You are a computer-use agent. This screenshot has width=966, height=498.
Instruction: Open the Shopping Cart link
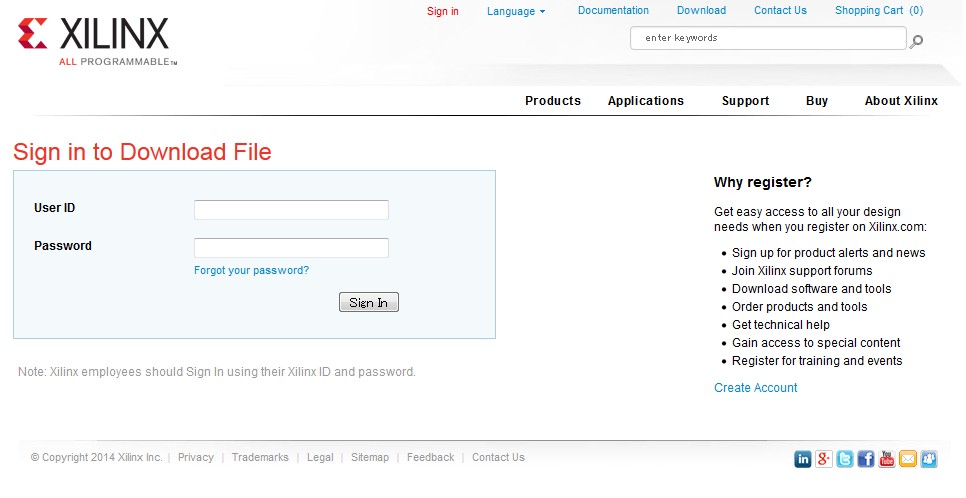tap(878, 11)
